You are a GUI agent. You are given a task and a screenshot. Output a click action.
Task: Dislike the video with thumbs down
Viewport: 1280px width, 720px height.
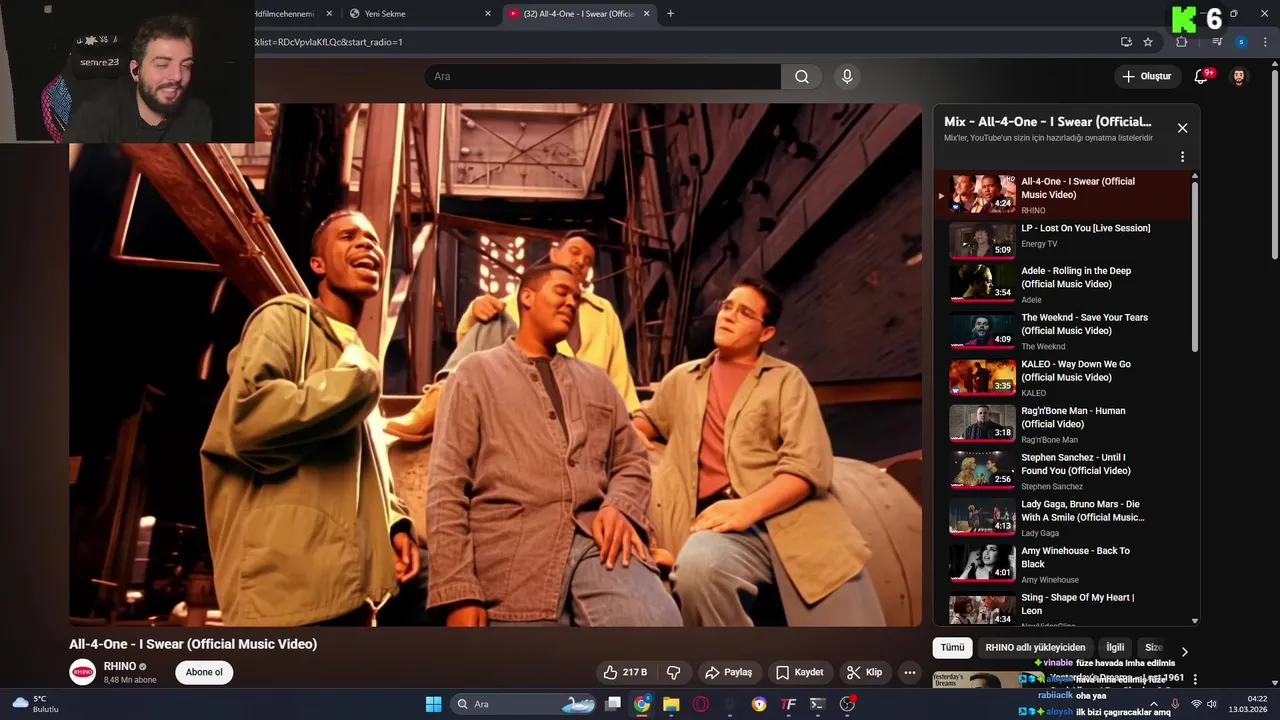[674, 672]
